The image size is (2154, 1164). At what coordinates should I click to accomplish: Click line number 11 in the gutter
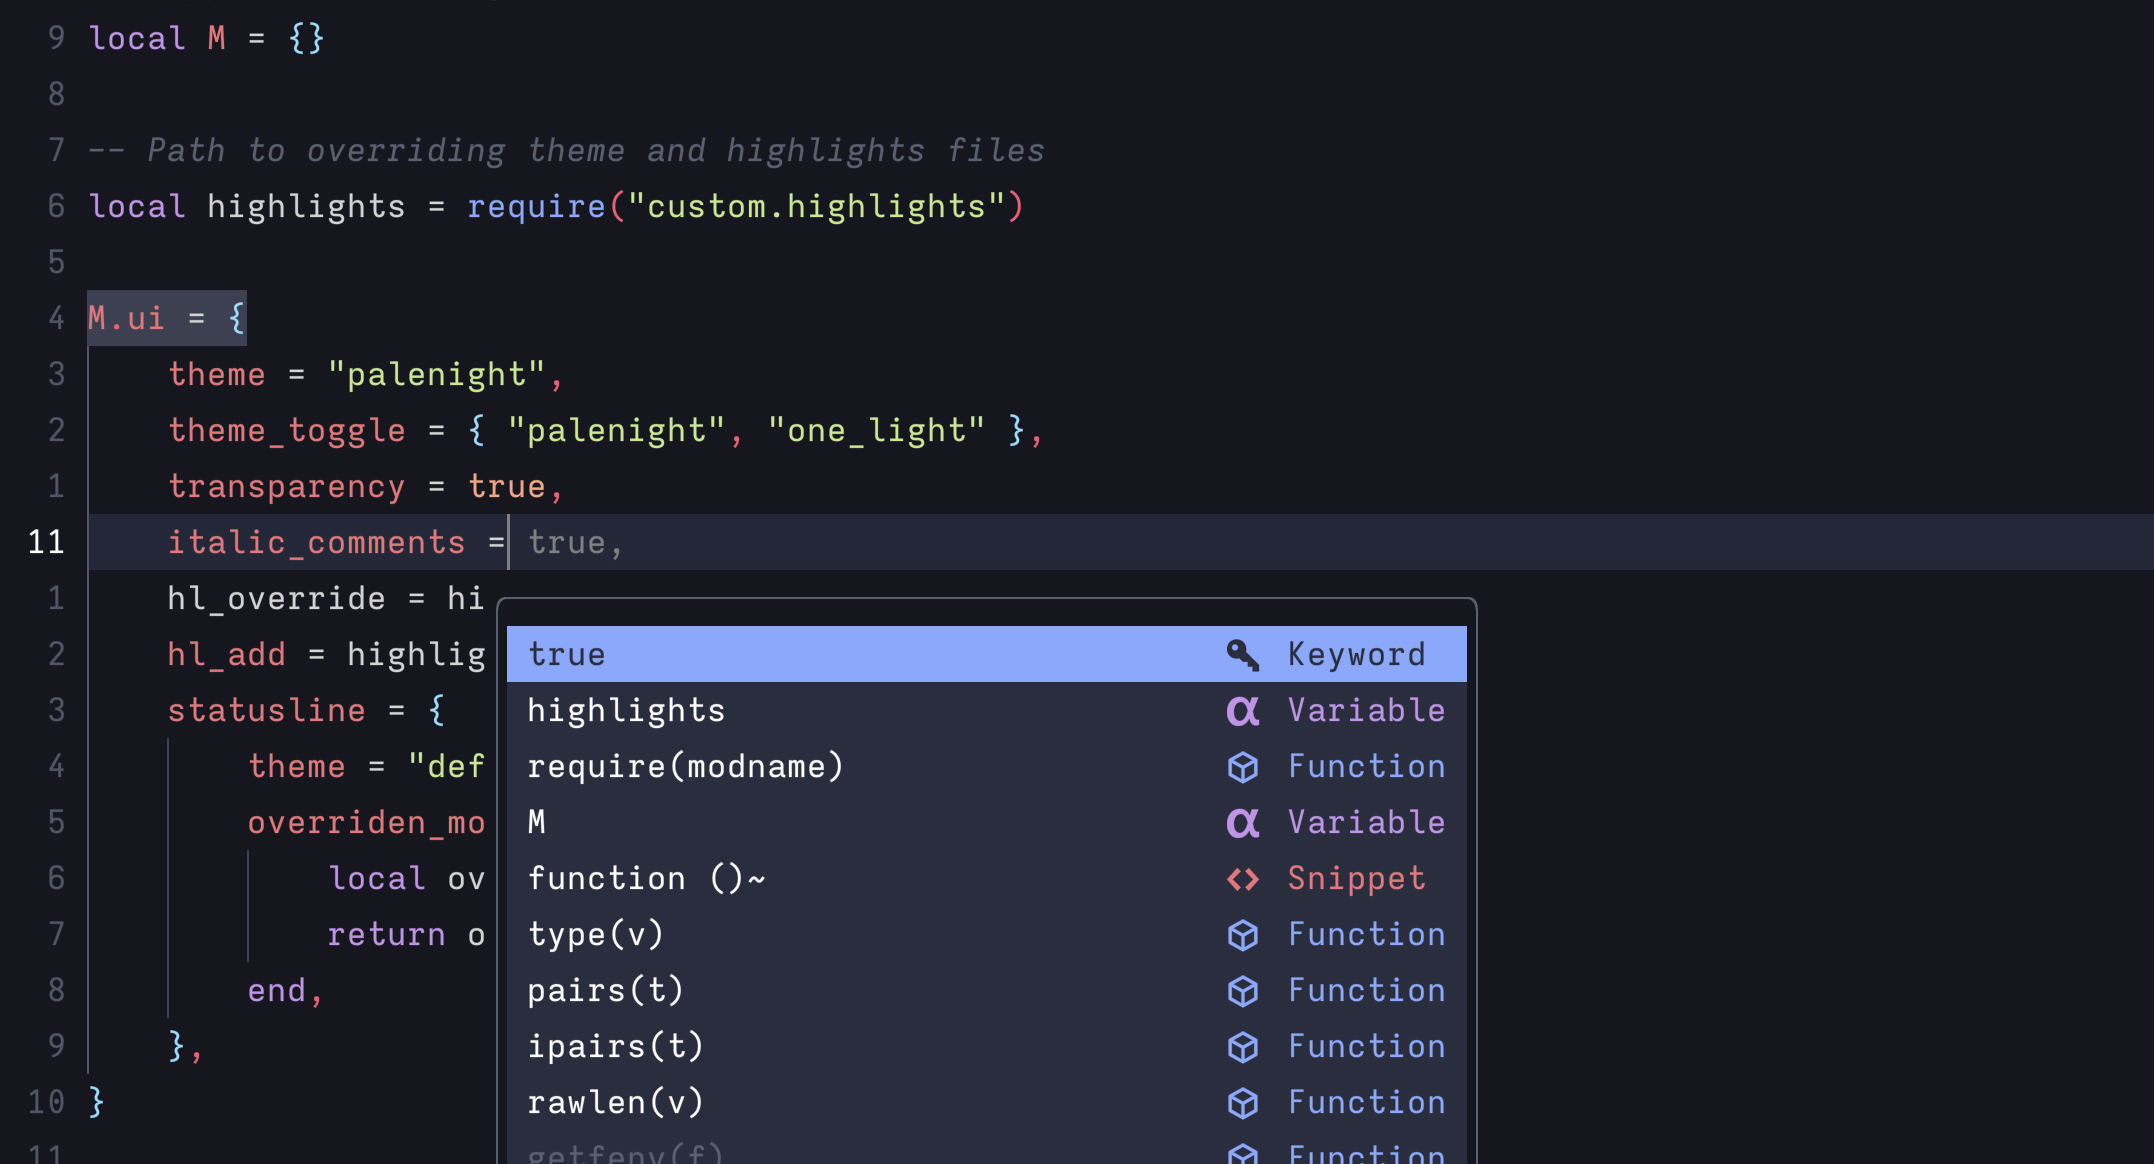coord(44,542)
